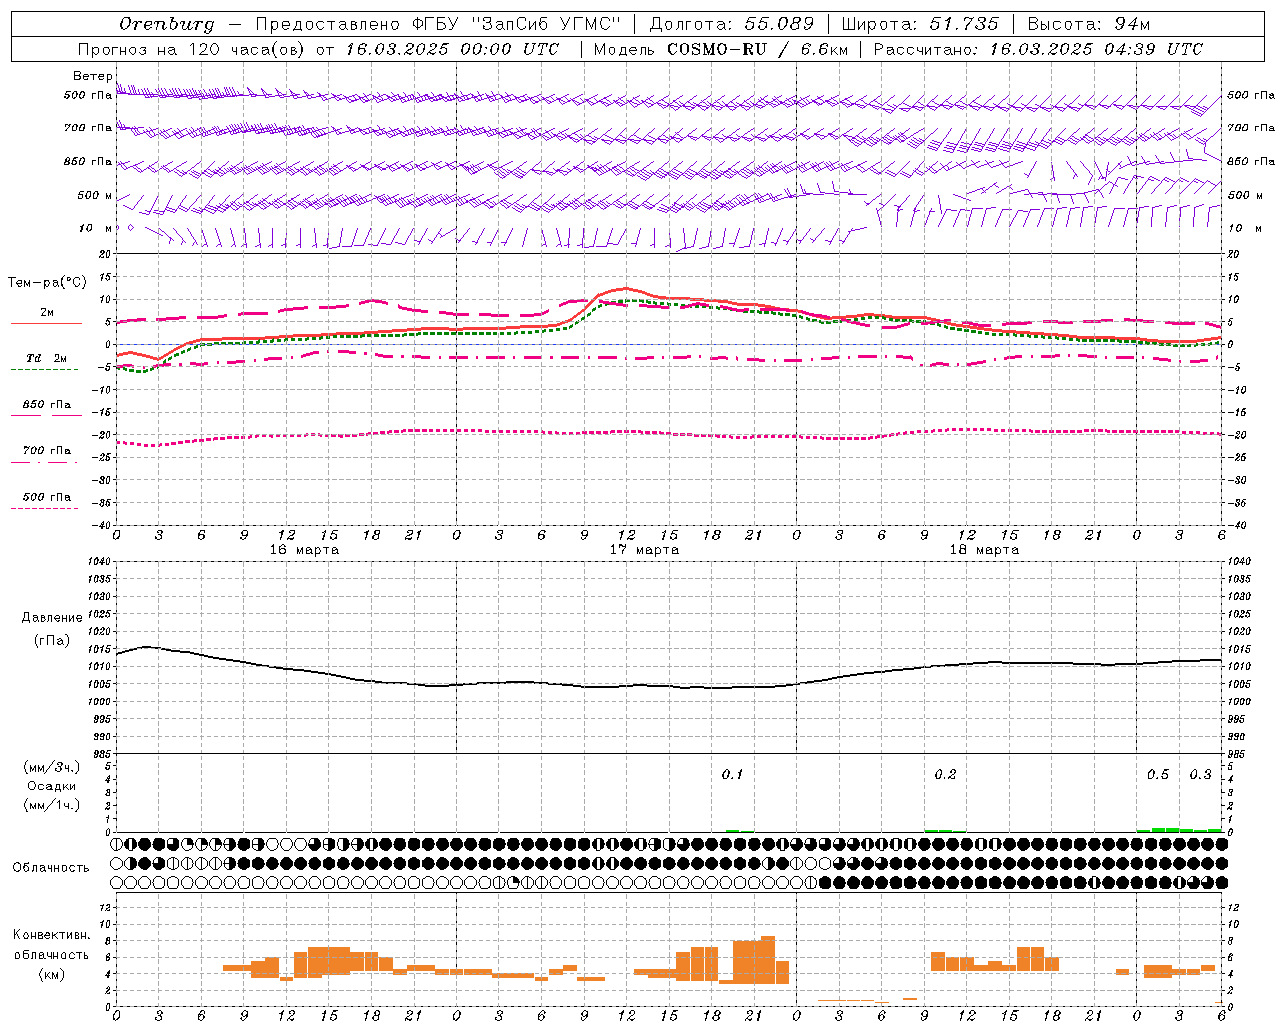Viewport: 1280px width, 1024px height.
Task: Click the Широта: 51.735 header field
Action: coord(920,24)
